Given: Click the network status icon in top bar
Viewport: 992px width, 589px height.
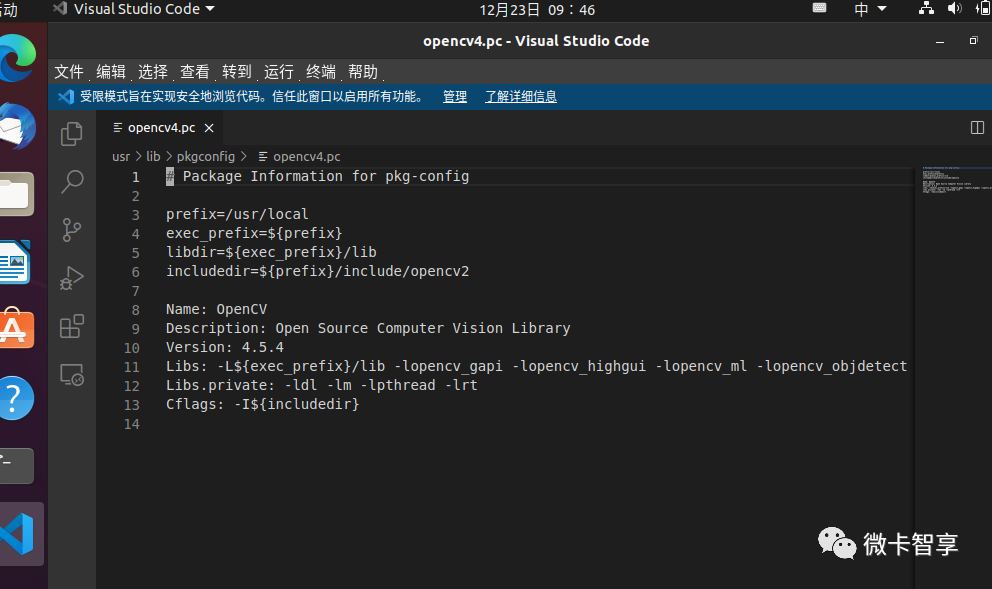Looking at the screenshot, I should coord(926,8).
